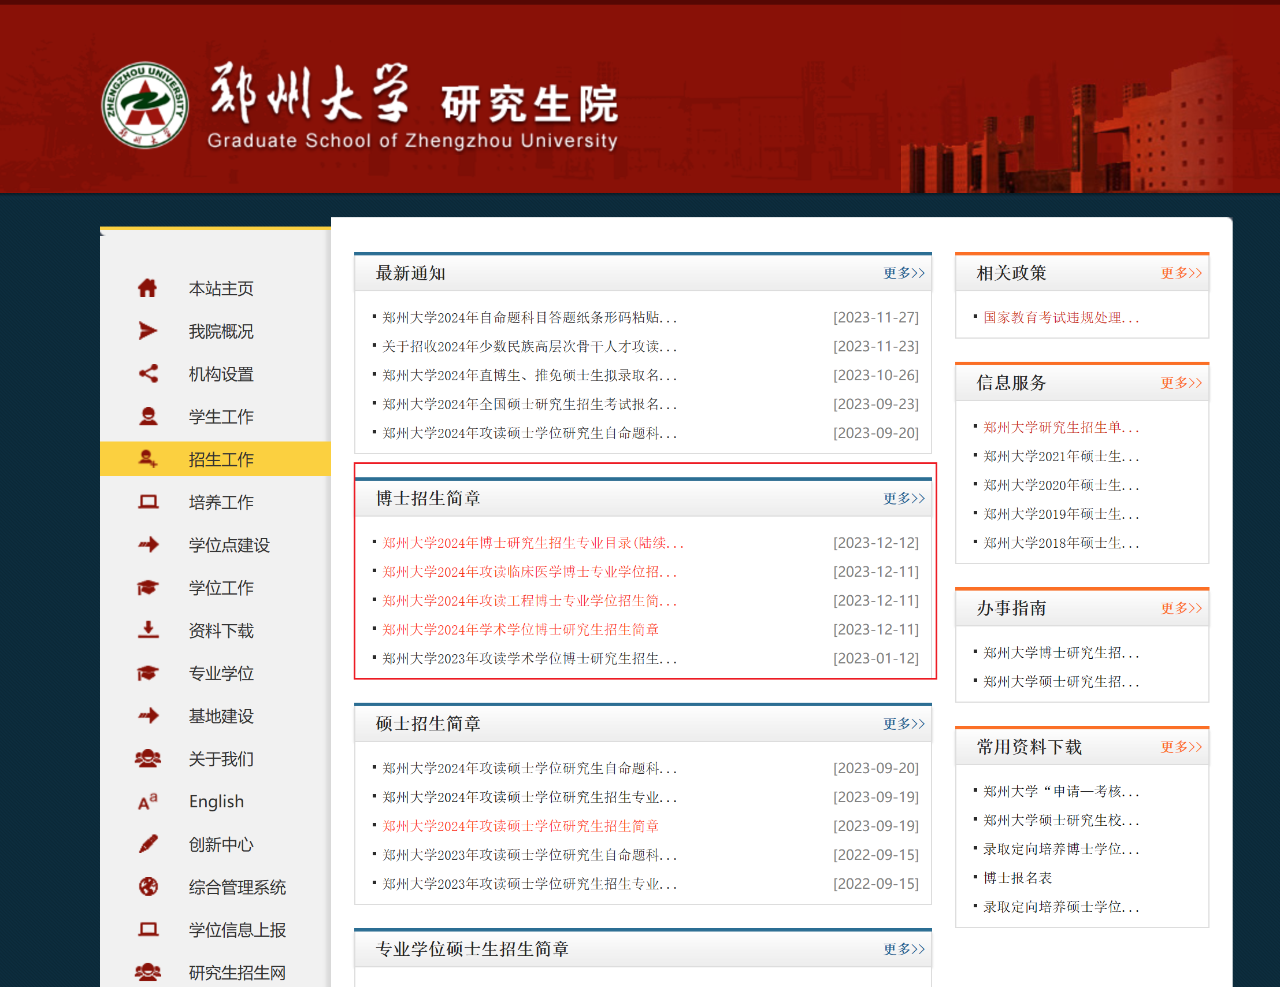Click the Zhengzhou University round logo
The height and width of the screenshot is (987, 1280).
click(x=146, y=105)
